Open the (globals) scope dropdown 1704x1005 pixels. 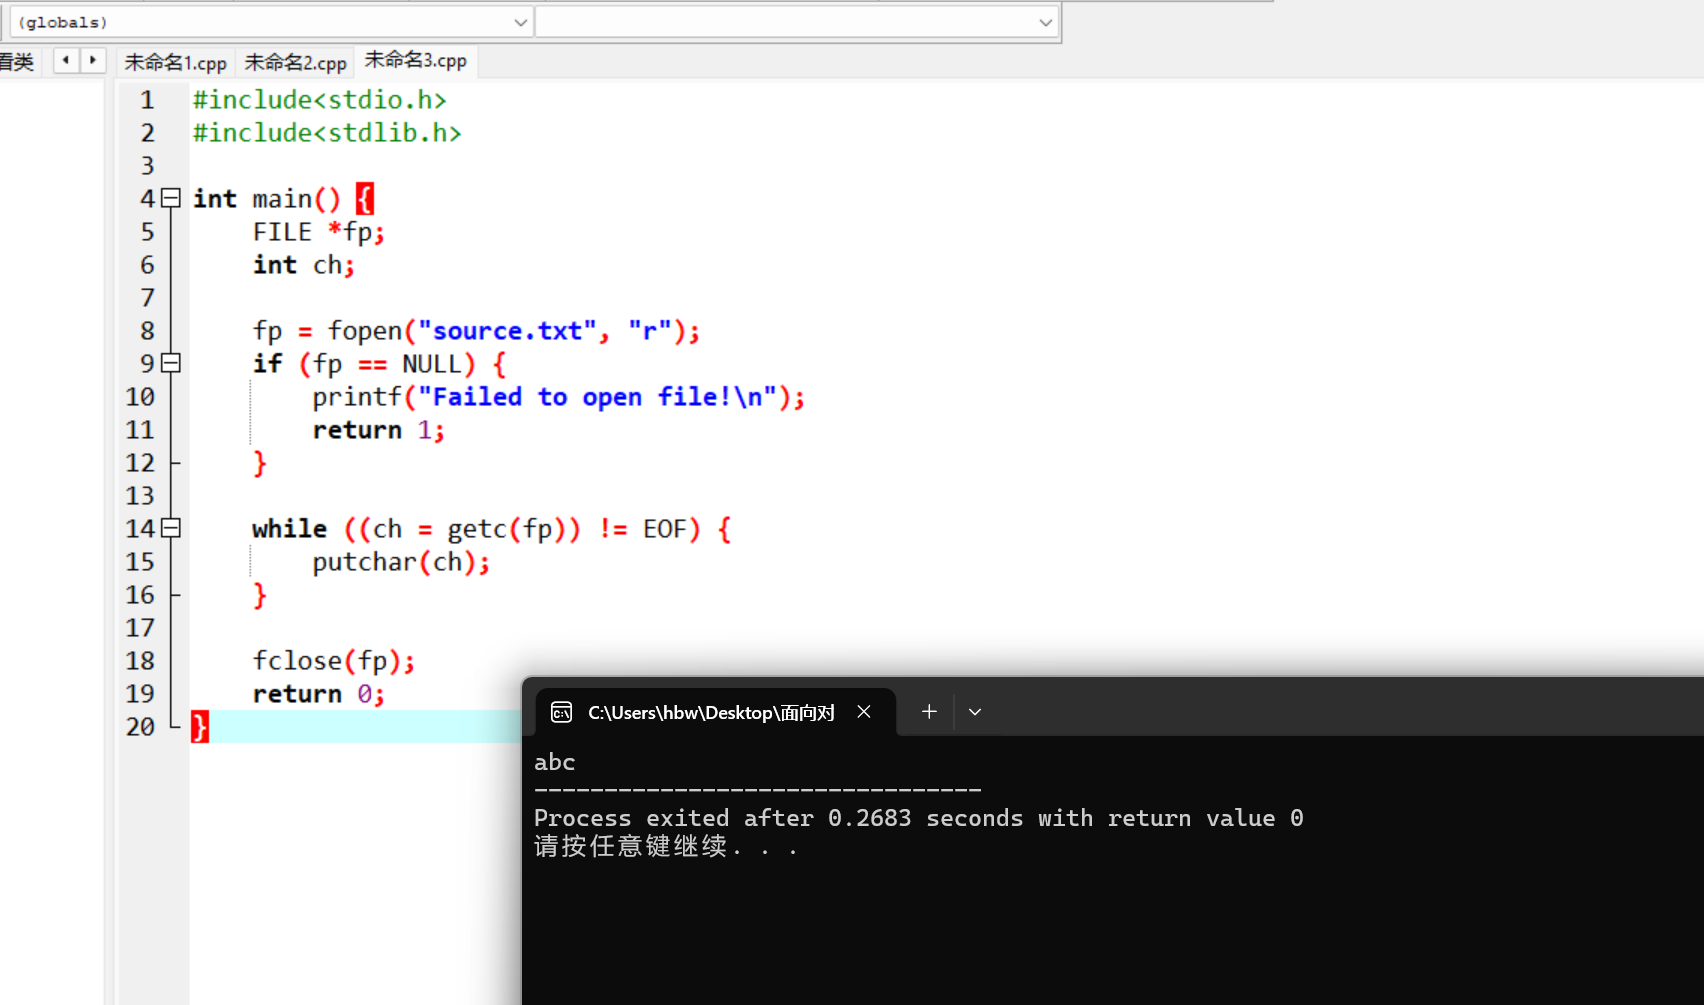coord(270,22)
